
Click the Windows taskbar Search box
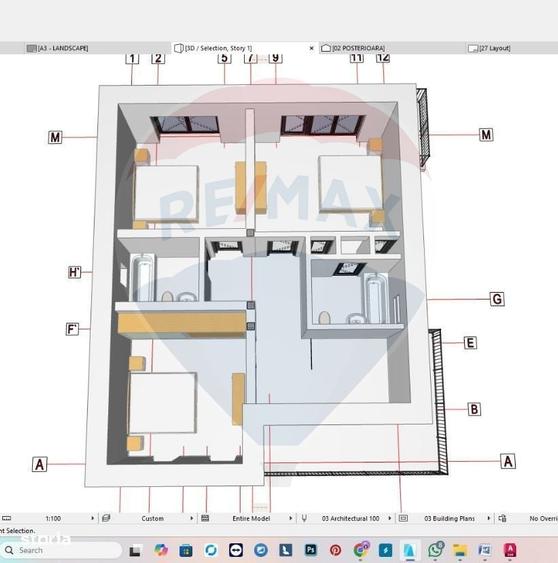tap(62, 550)
